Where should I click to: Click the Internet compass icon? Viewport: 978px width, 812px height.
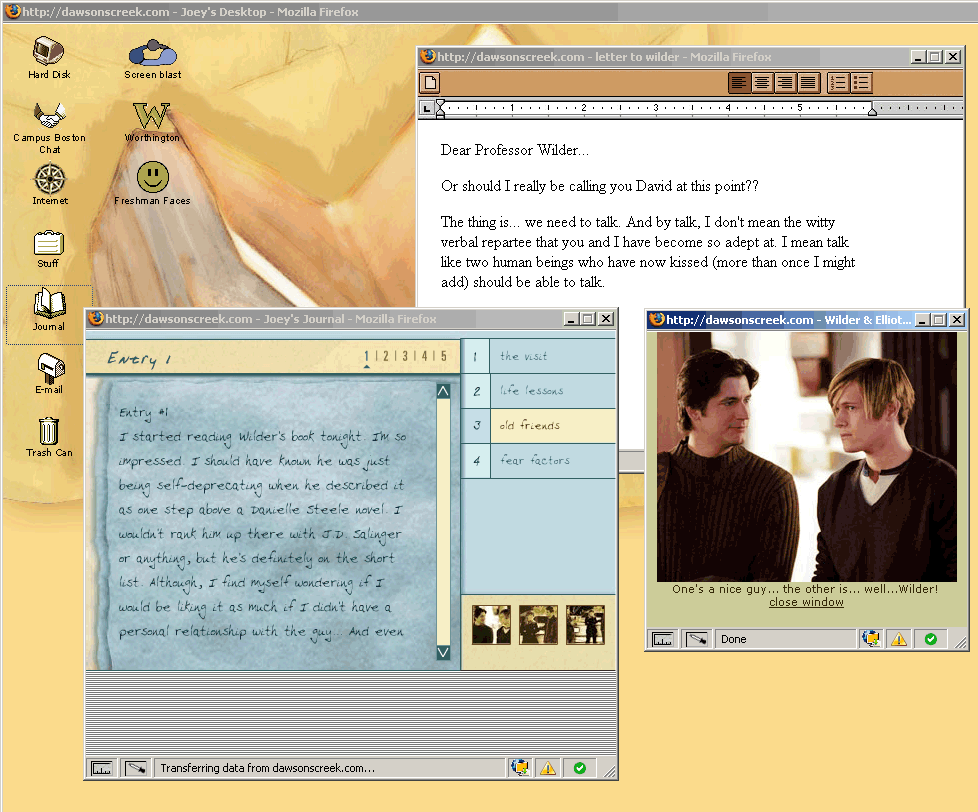point(49,179)
